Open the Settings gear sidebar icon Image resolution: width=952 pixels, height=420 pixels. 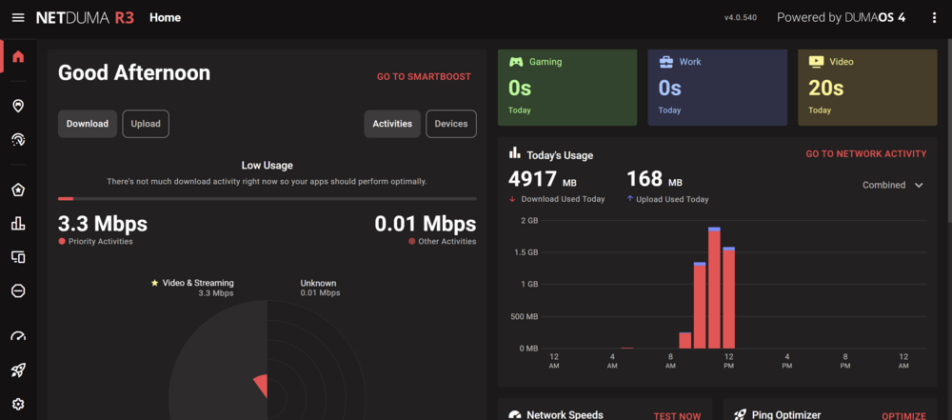click(x=18, y=404)
